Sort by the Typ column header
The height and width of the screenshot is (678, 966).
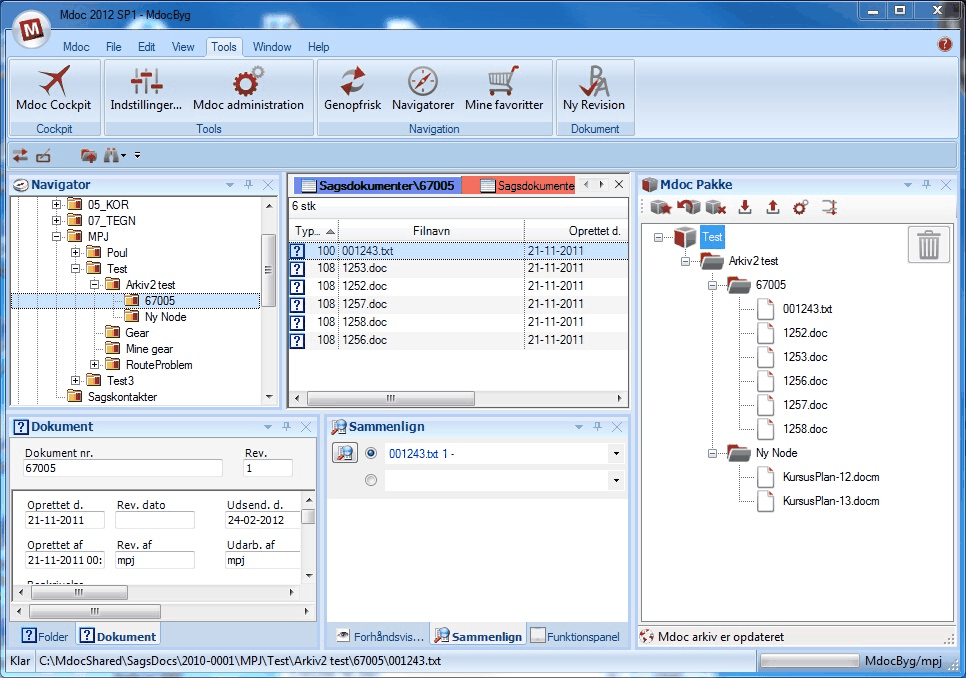(314, 231)
